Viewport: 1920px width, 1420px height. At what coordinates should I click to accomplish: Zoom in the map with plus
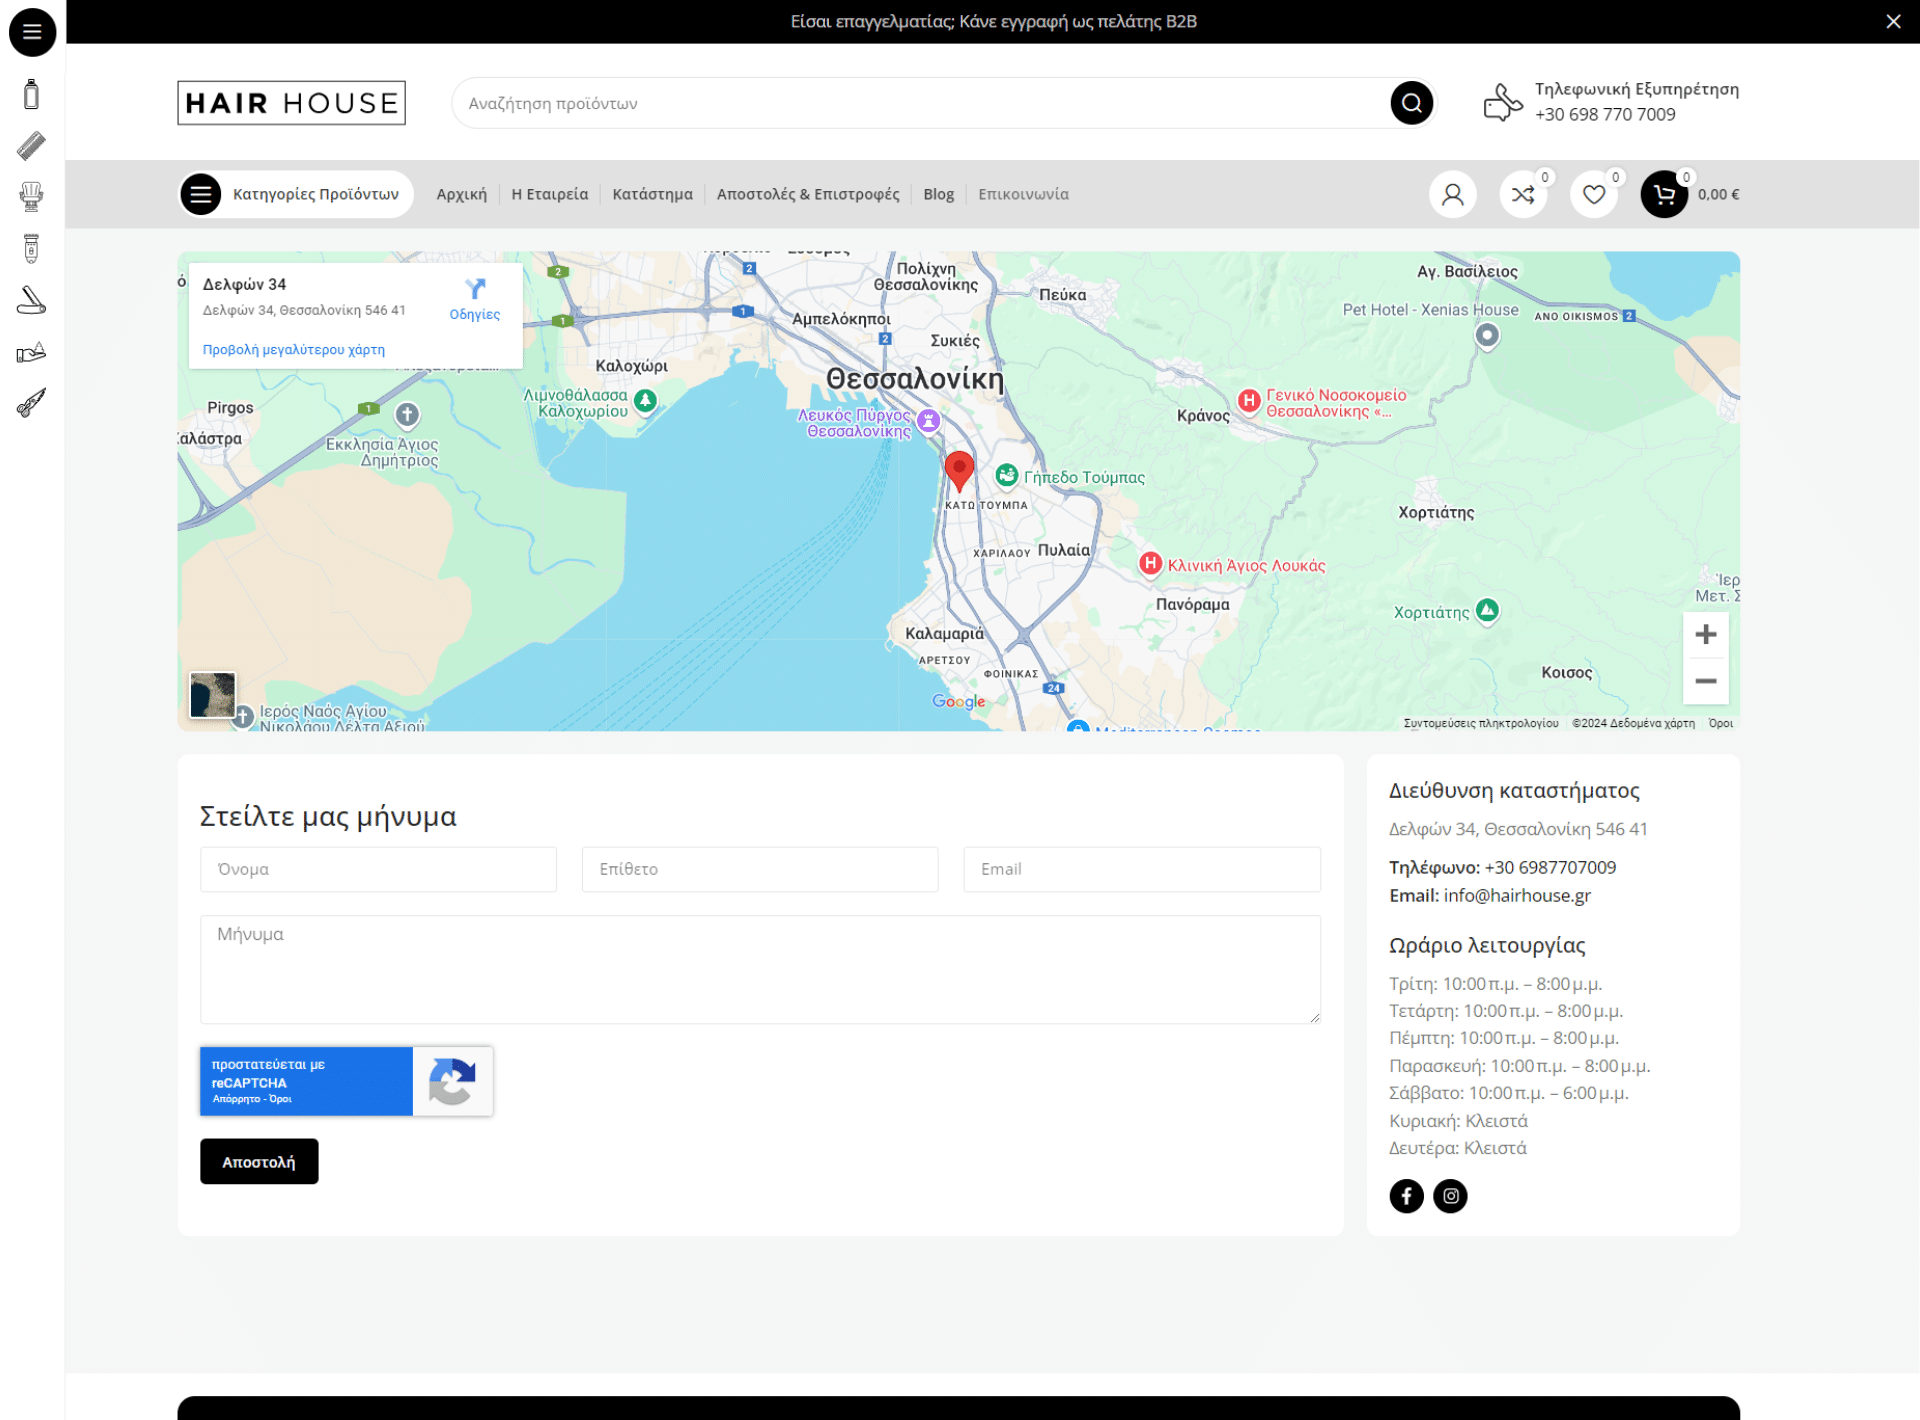click(x=1706, y=634)
